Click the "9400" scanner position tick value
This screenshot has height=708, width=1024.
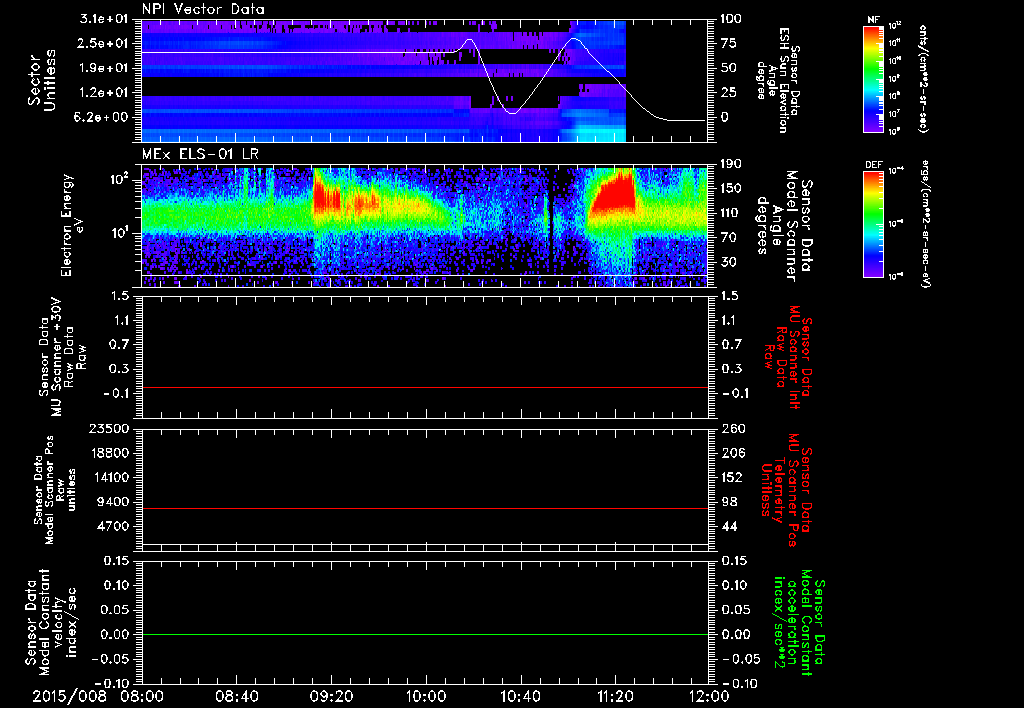[x=113, y=502]
